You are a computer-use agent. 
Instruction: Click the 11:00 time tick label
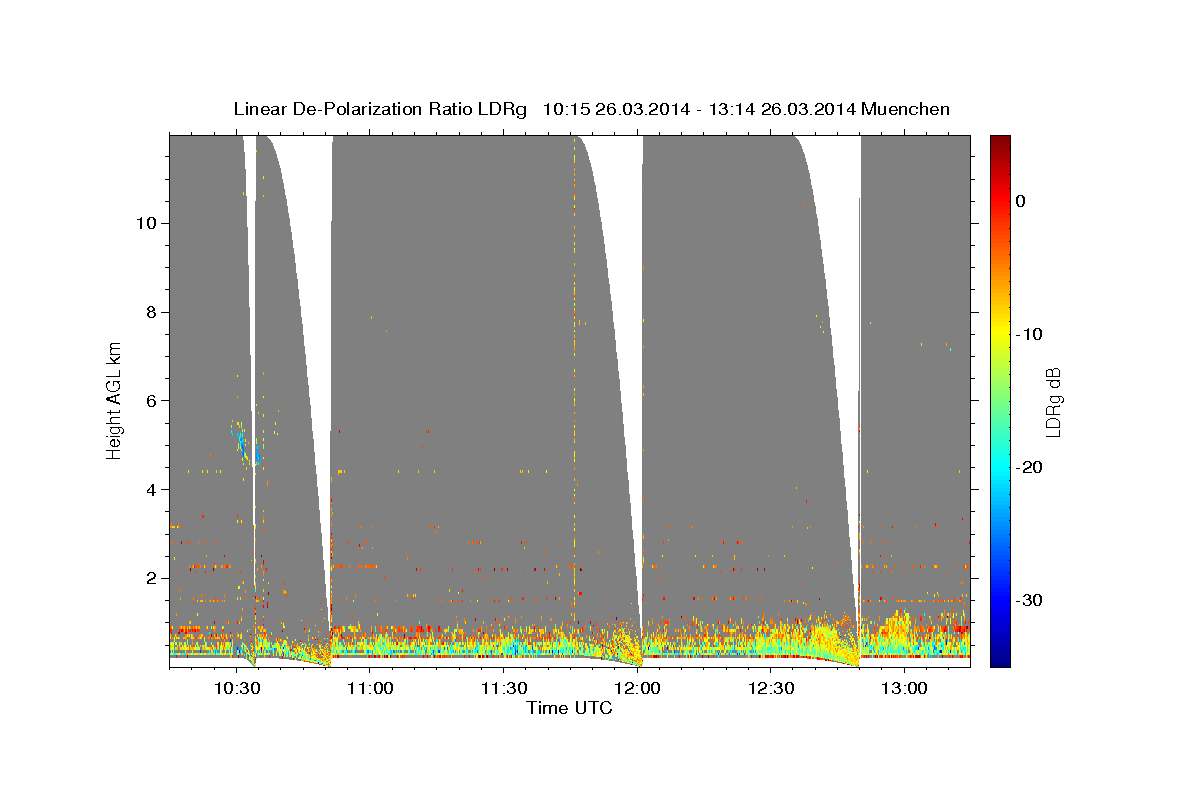370,688
